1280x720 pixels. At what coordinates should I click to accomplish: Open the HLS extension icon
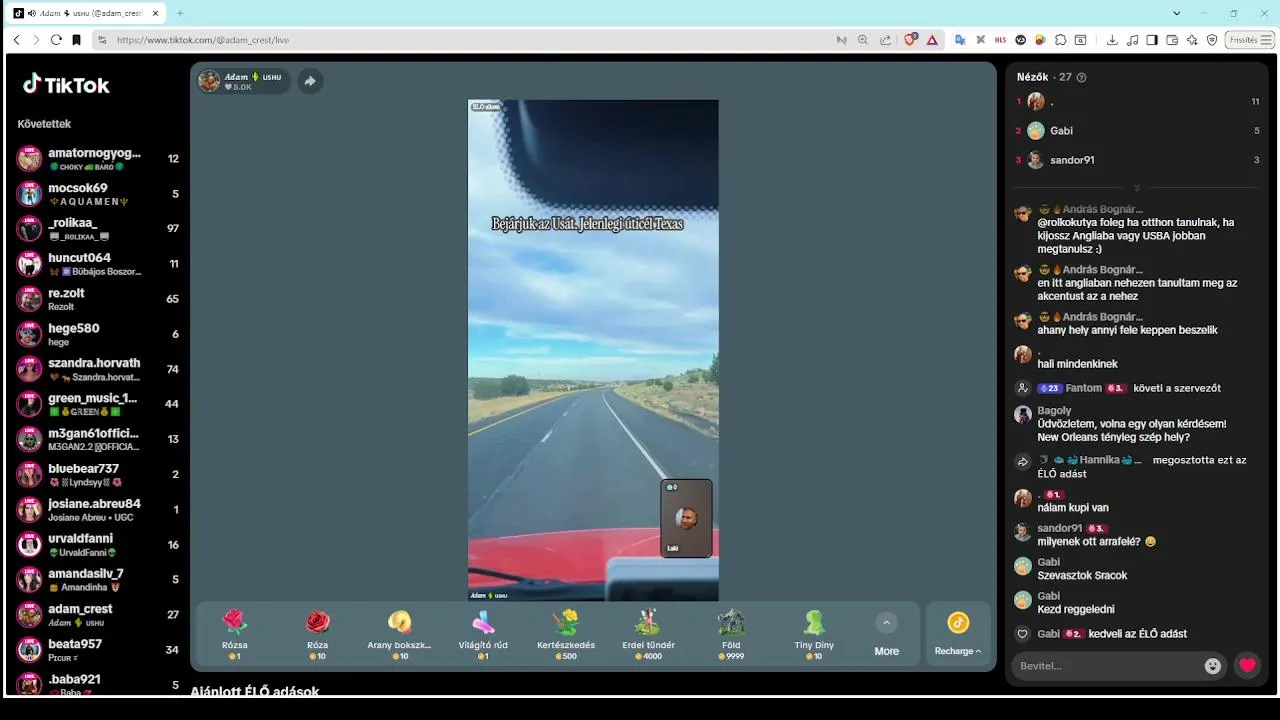click(1001, 40)
